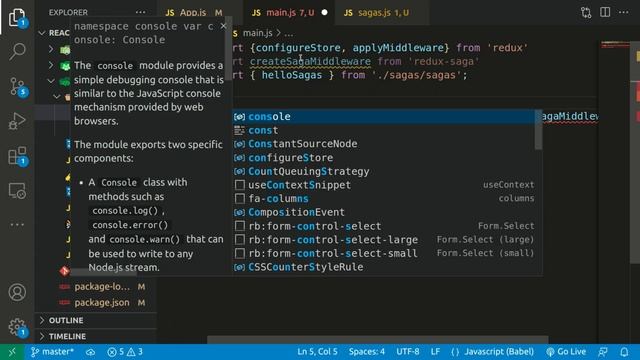Image resolution: width=640 pixels, height=360 pixels.
Task: Click createSagaMiddleware in import line
Action: pos(310,62)
